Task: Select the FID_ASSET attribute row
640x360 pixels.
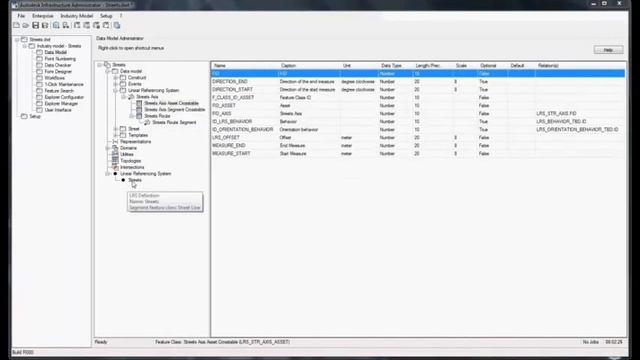Action: (x=418, y=106)
